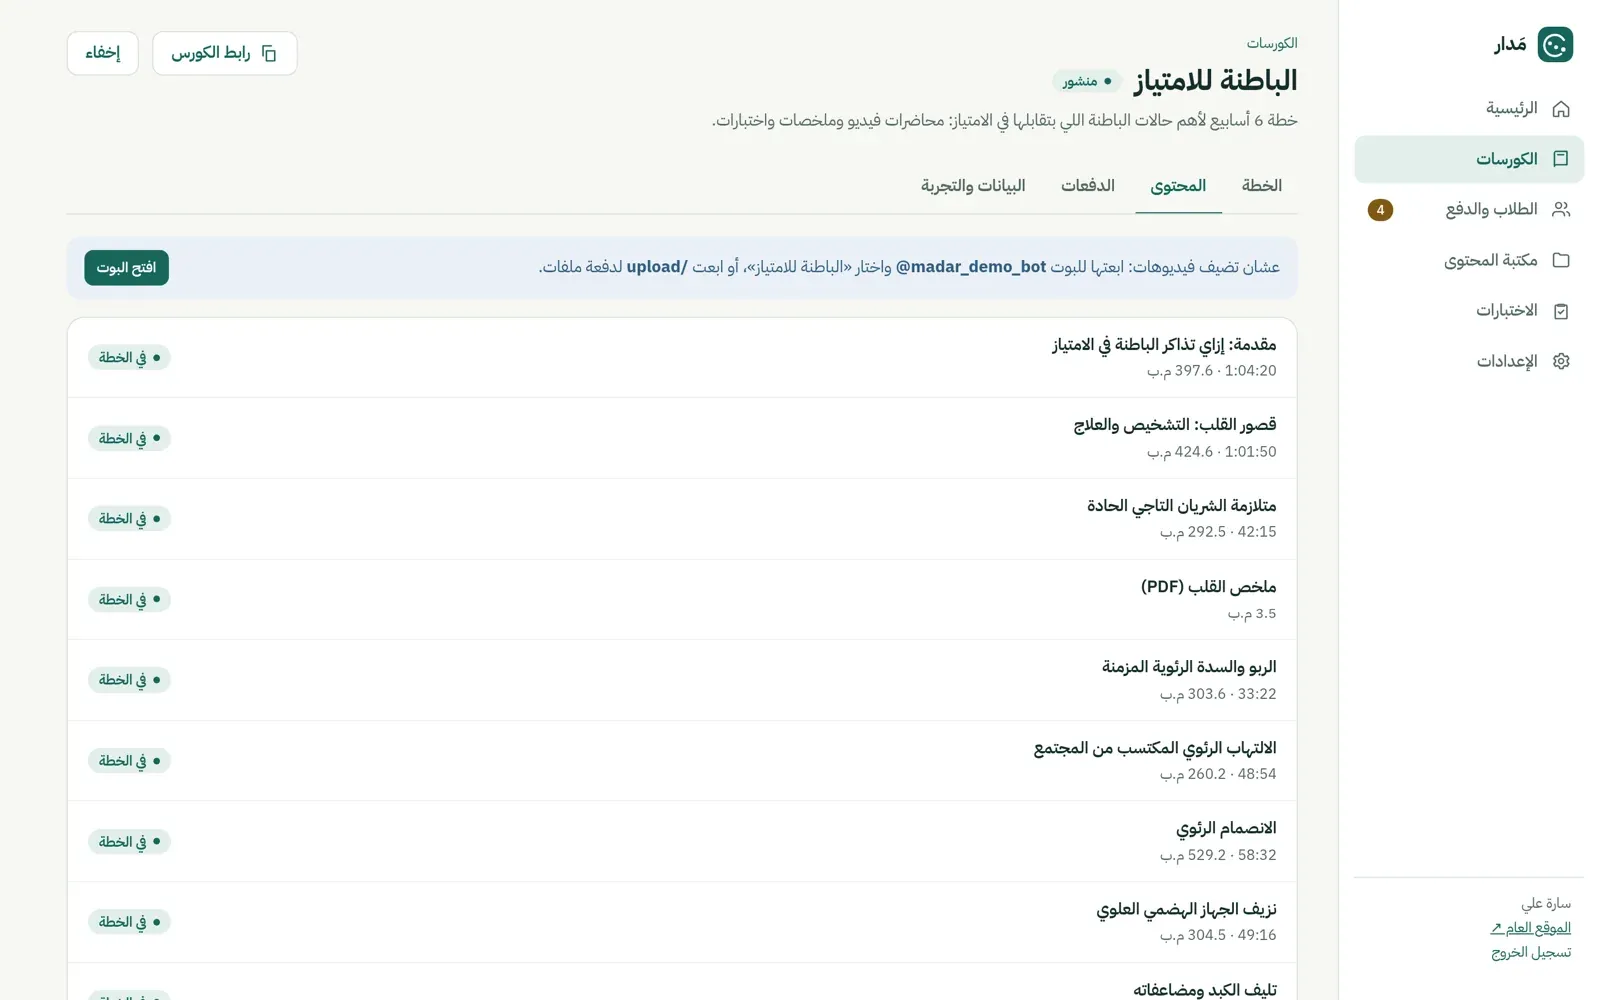Click في الخطة badge on ملخص القلب row
This screenshot has height=1000, width=1600.
[x=129, y=600]
